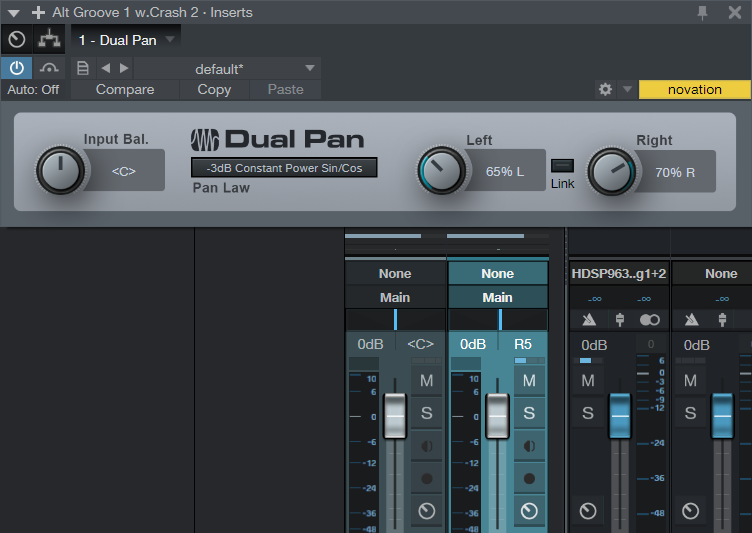Click the Left pan knob
The width and height of the screenshot is (752, 533).
(x=441, y=171)
